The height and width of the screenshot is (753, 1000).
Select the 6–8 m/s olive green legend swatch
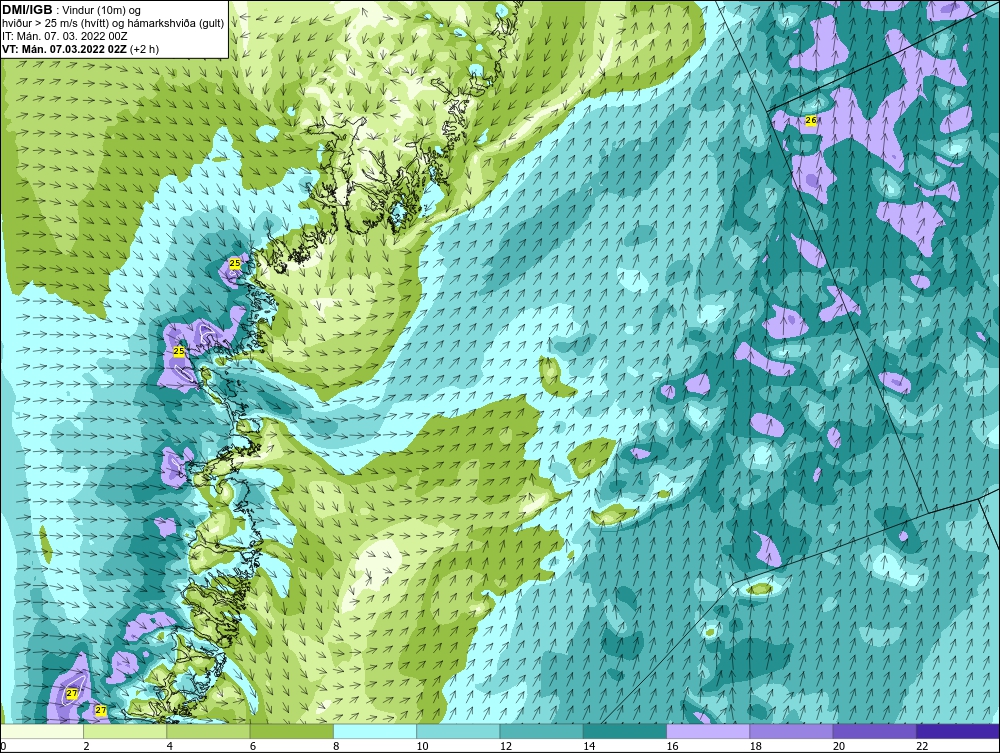(291, 731)
